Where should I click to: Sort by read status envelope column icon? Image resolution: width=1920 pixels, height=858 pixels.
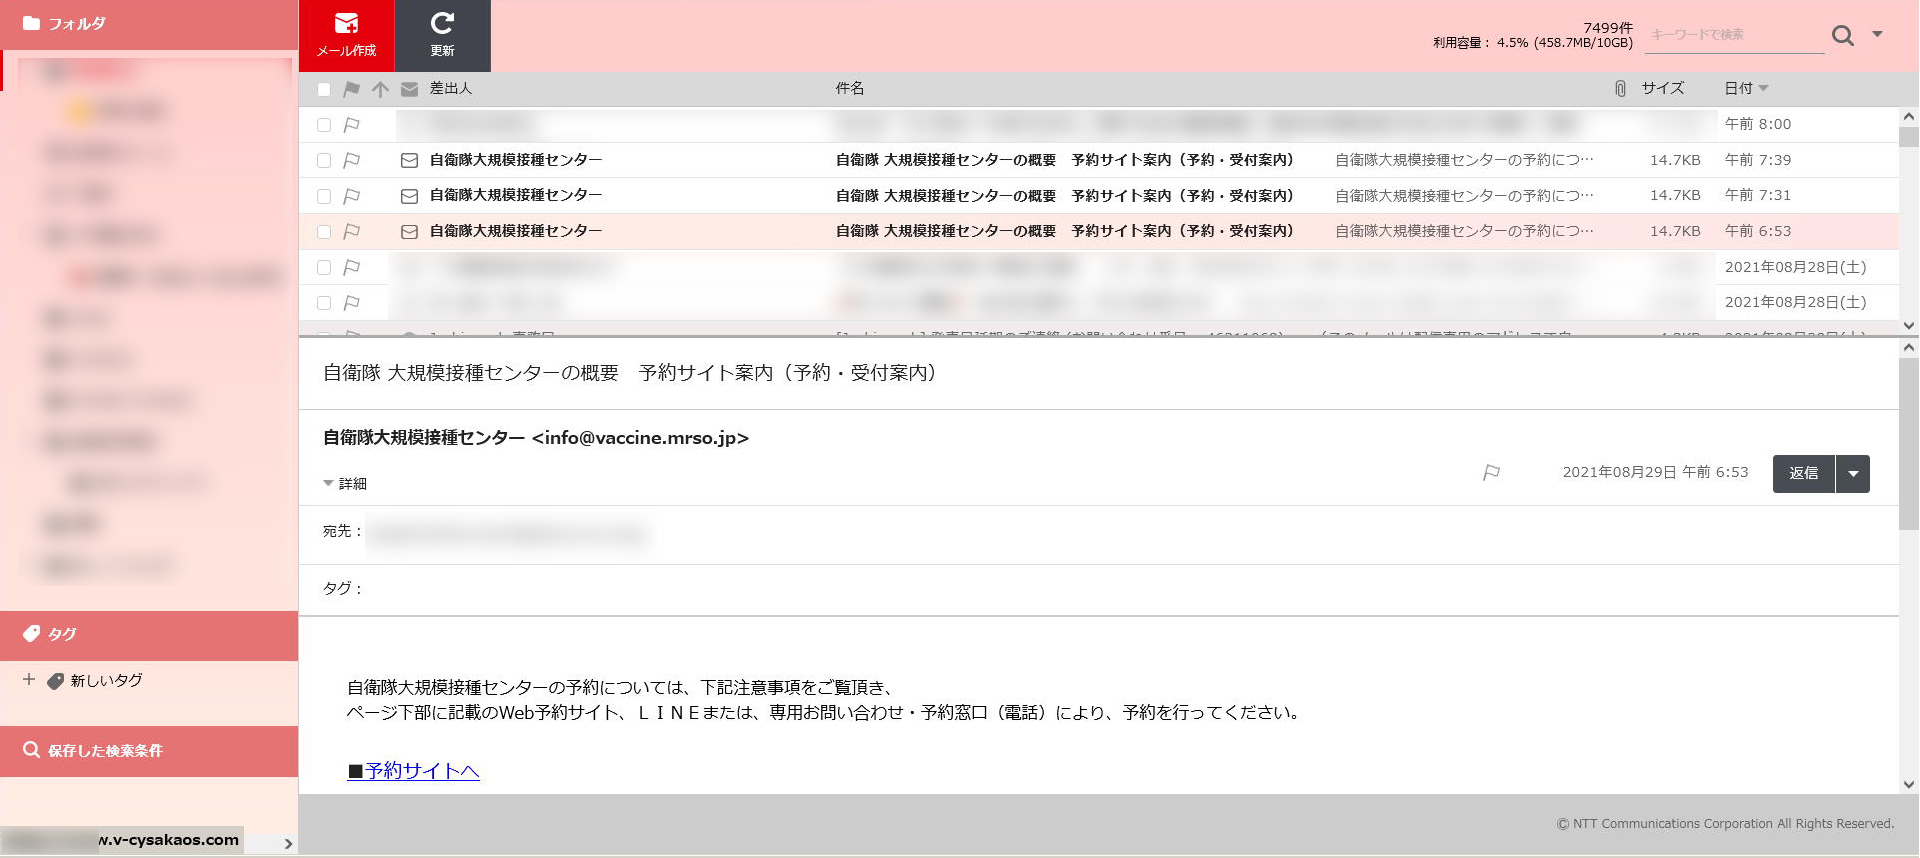click(x=409, y=89)
